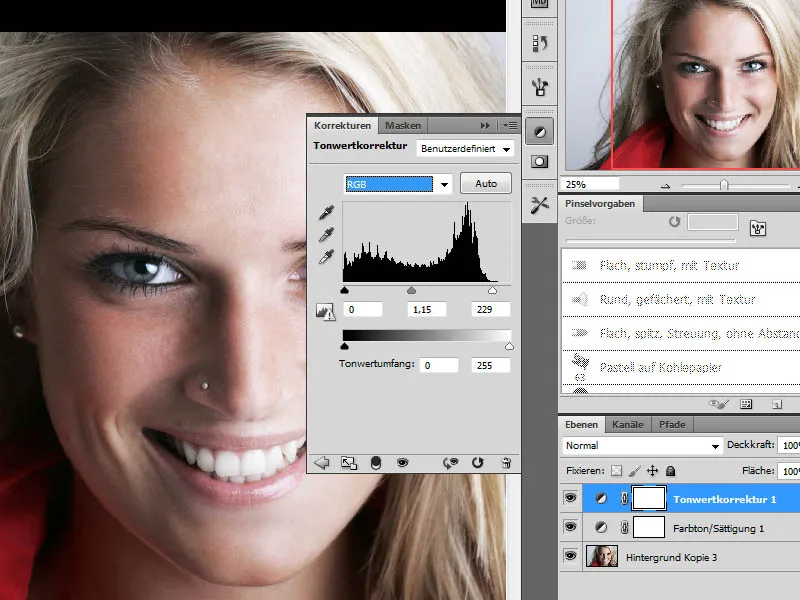Select the white point eyedropper
Screen dimensions: 800x600
tap(326, 256)
